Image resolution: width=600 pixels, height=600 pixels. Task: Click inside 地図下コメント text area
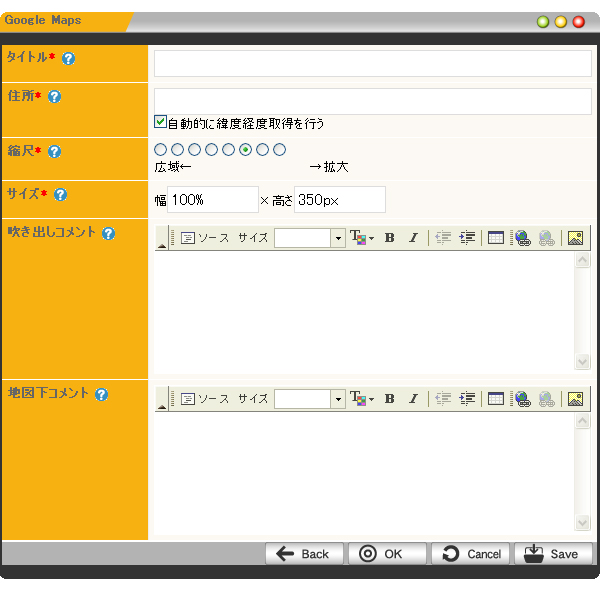coord(364,472)
